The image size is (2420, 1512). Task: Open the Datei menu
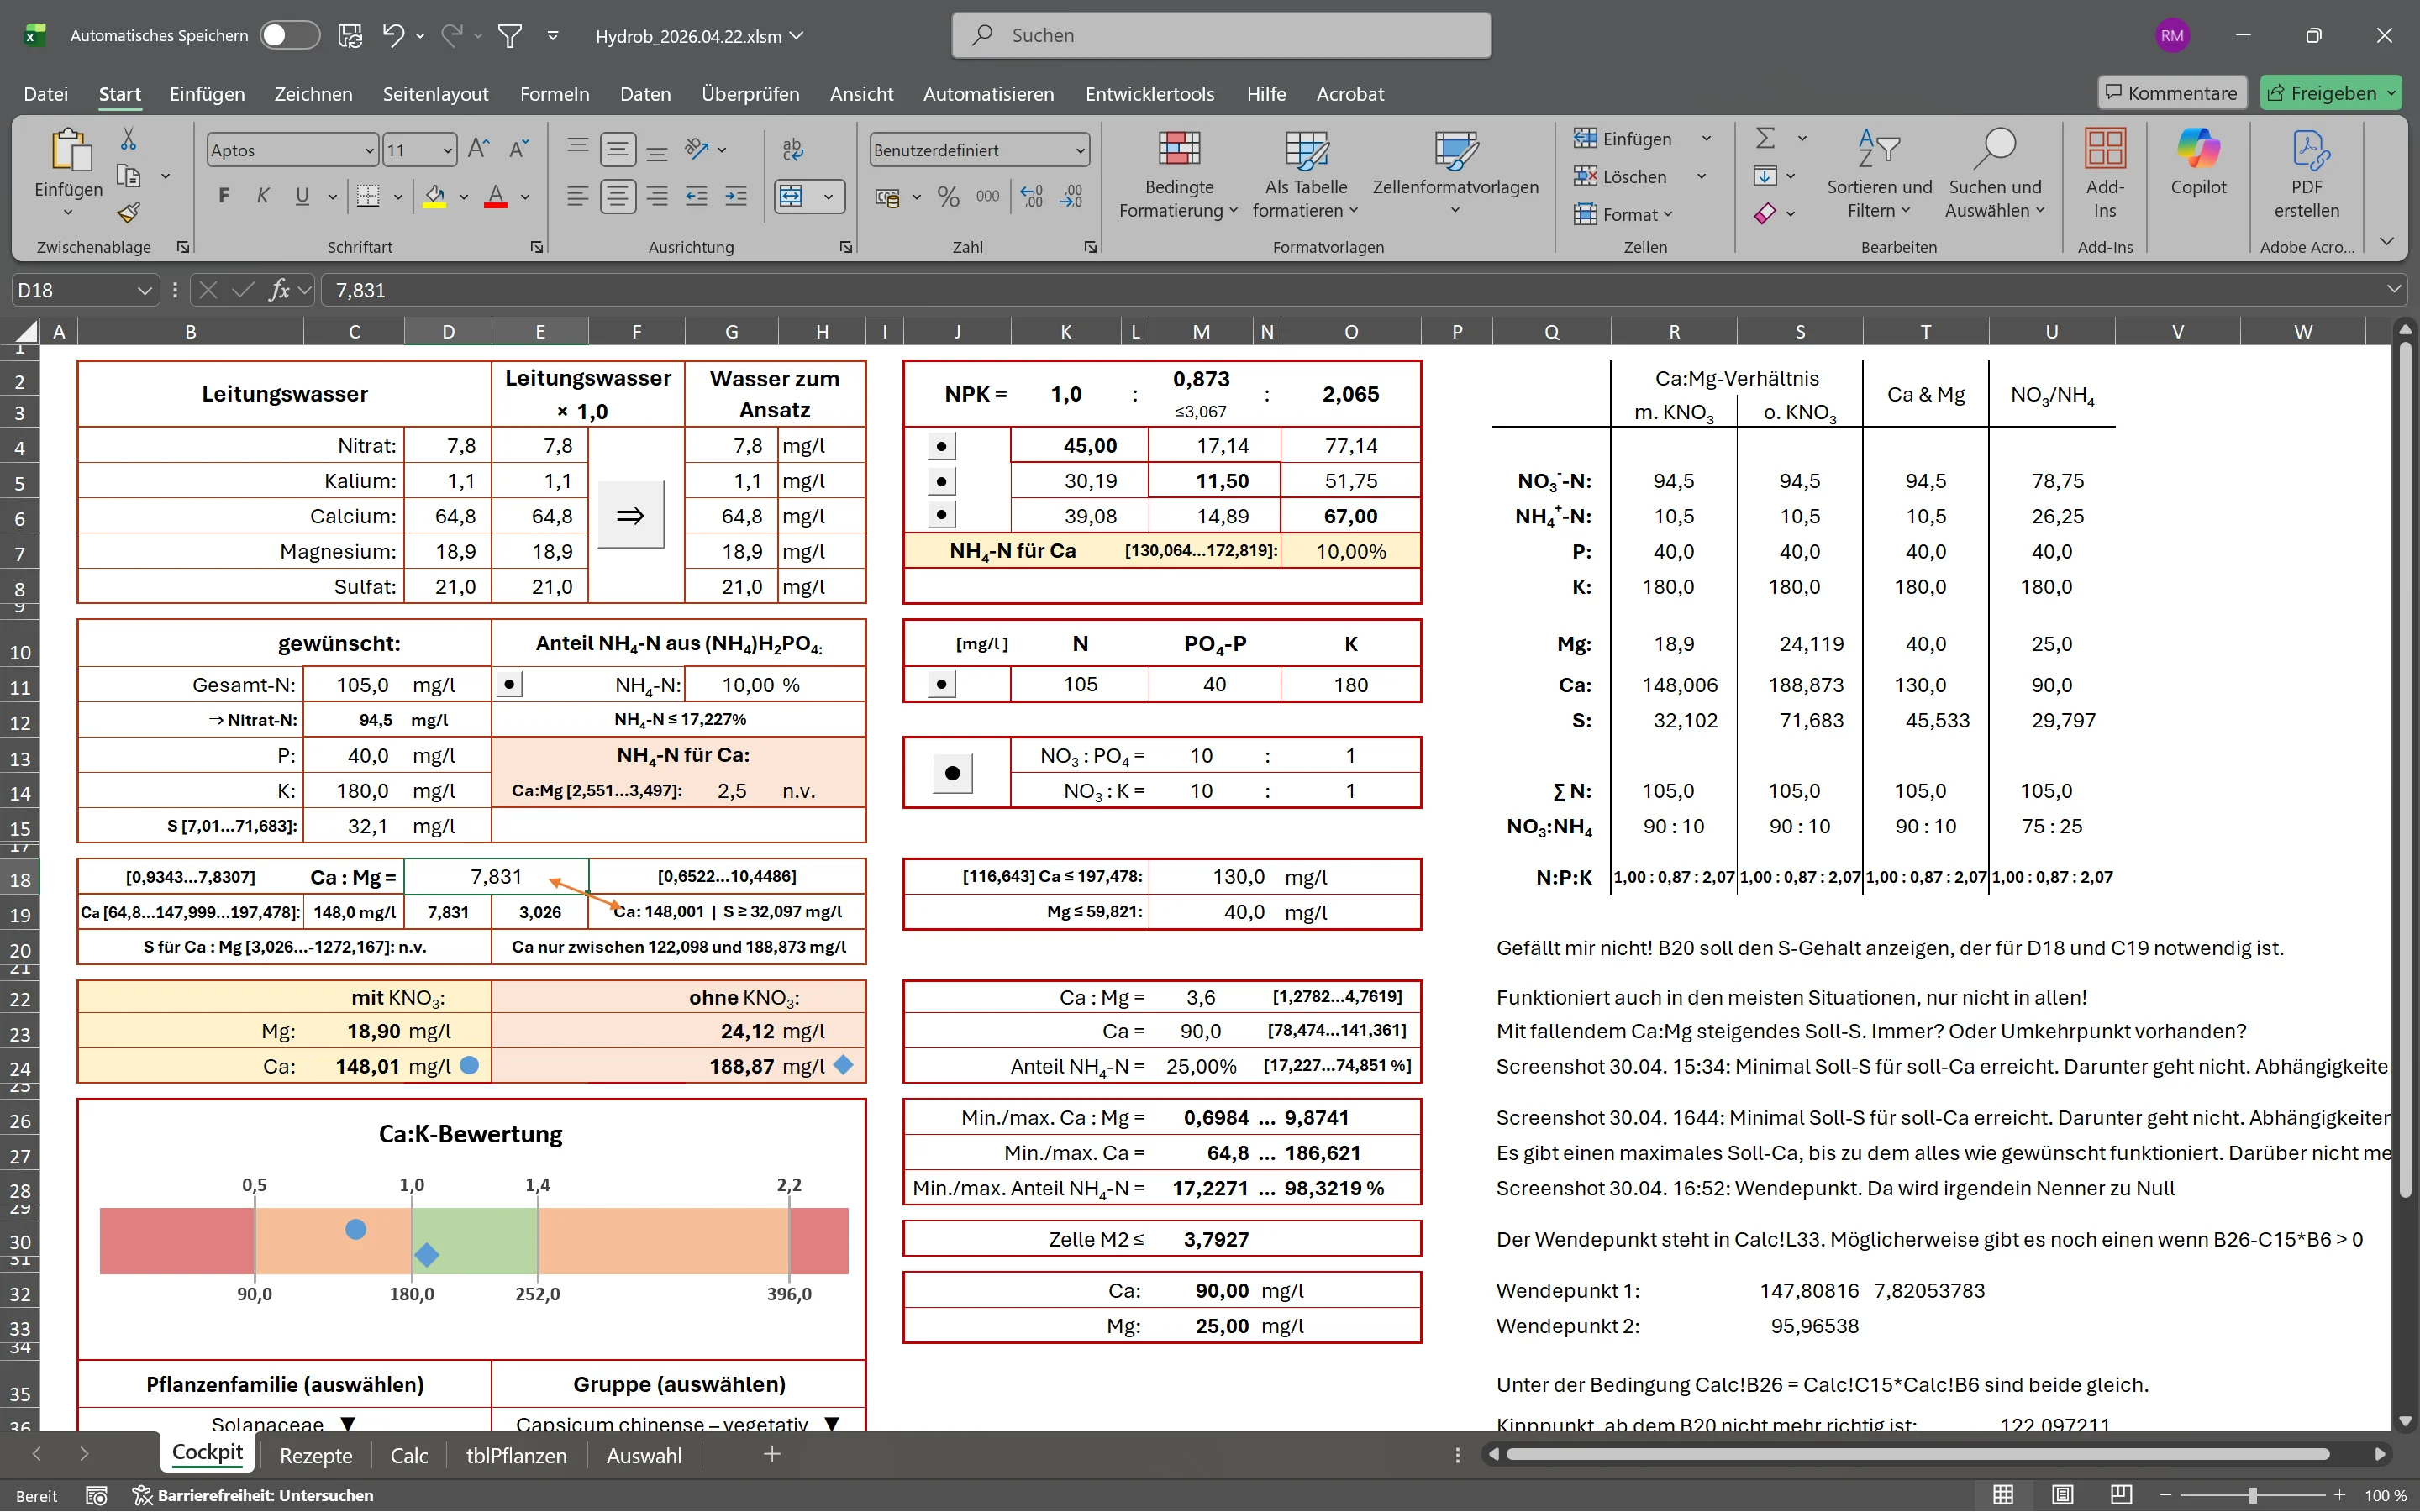tap(46, 94)
